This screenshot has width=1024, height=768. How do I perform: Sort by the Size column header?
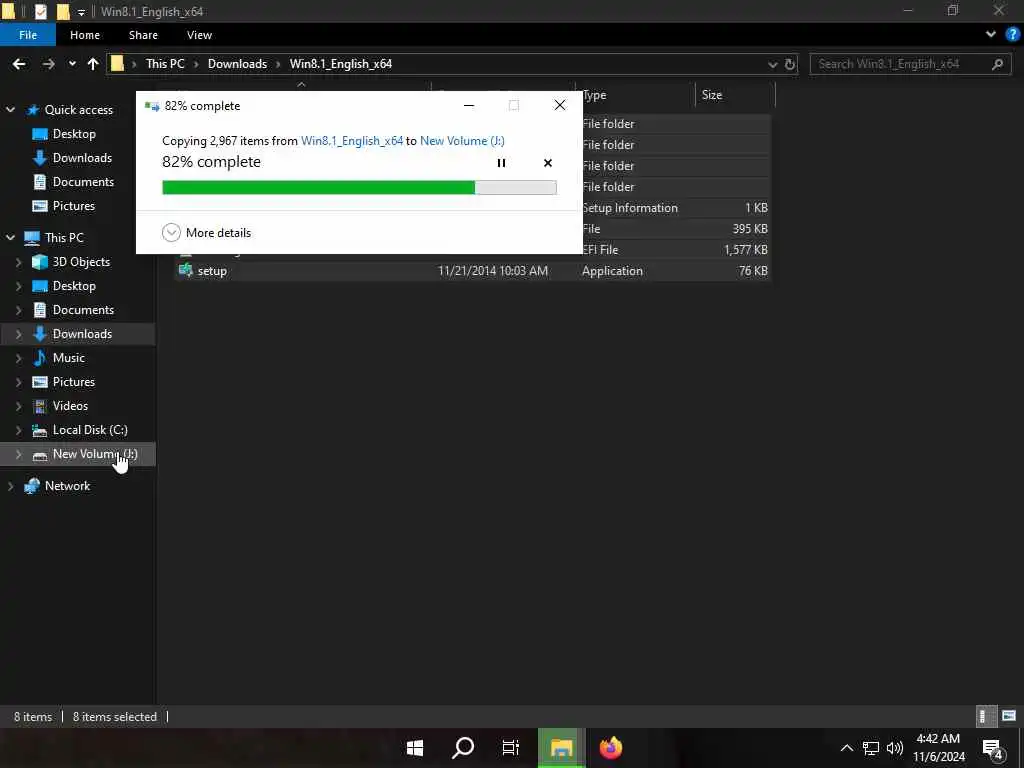point(735,95)
